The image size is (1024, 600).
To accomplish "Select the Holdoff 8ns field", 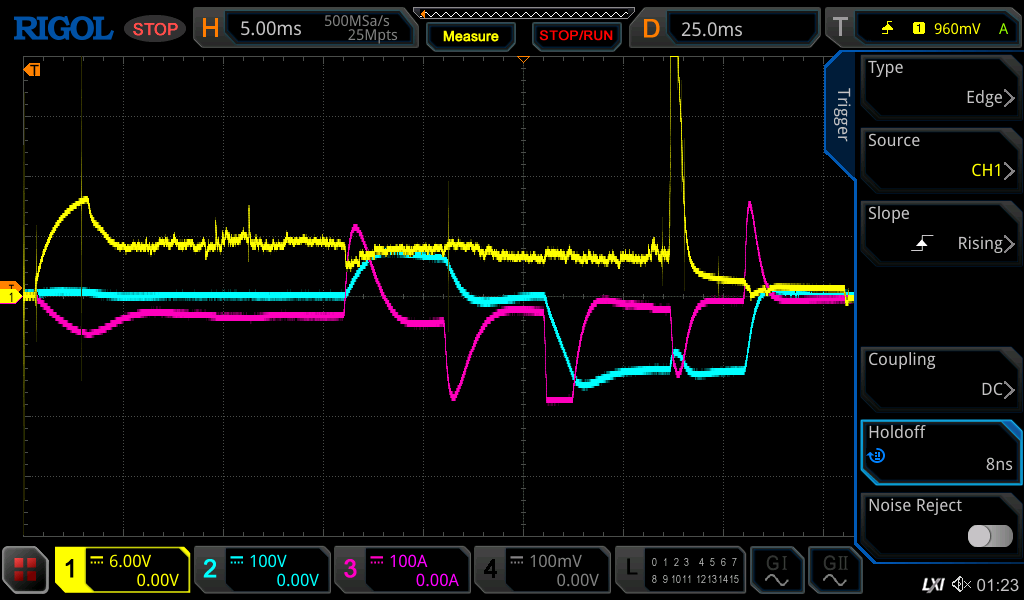I will [x=940, y=449].
